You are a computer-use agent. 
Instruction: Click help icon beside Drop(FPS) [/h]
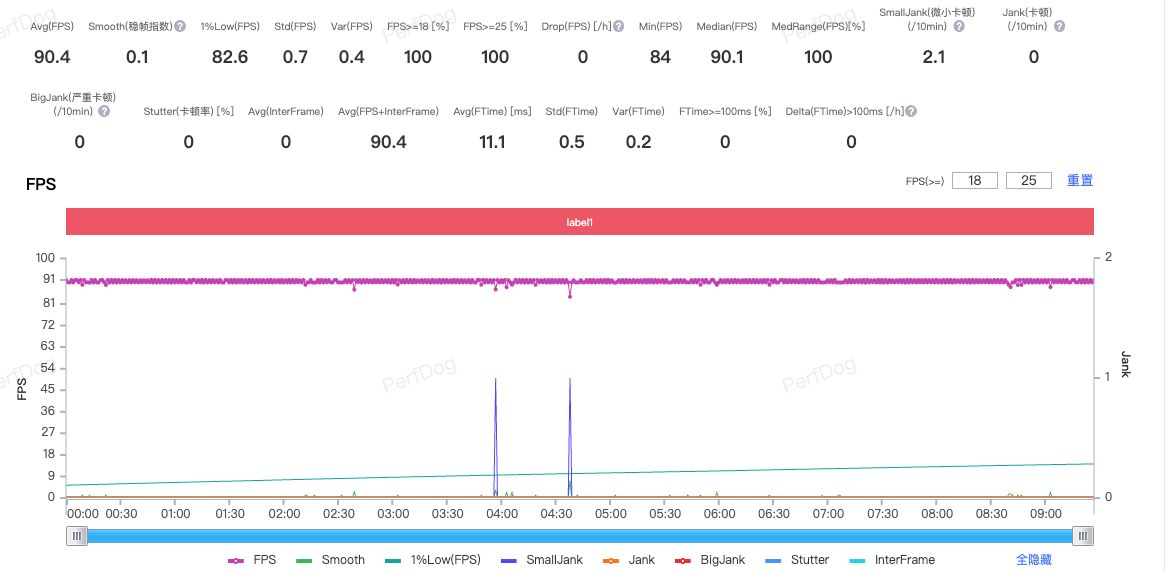point(620,26)
